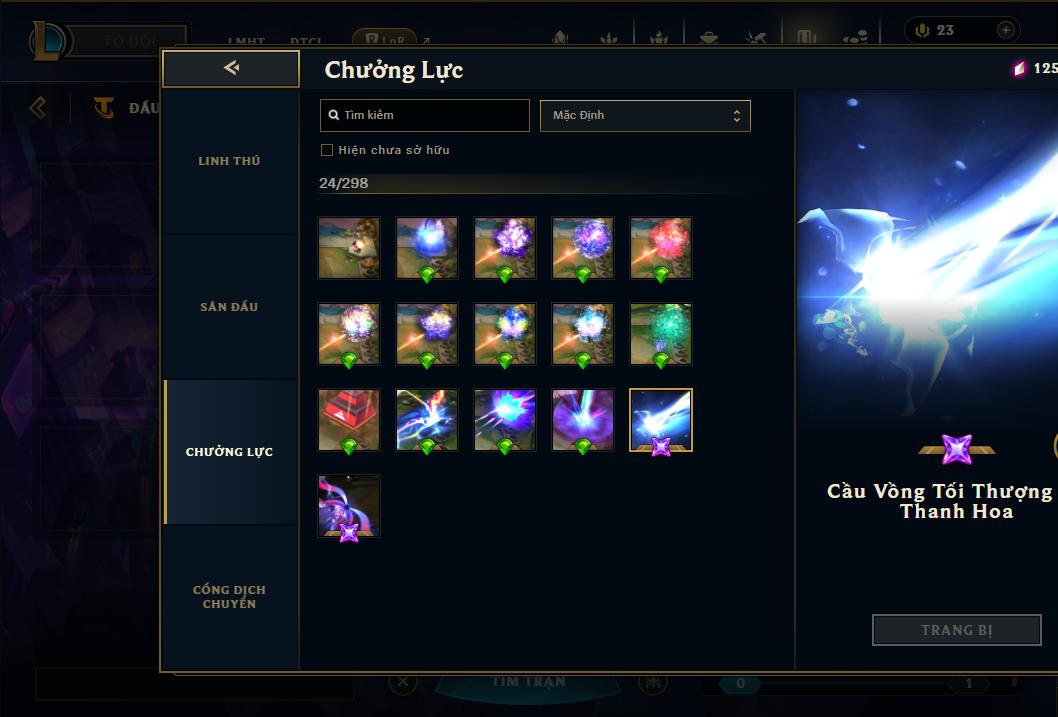Select the green orb boom thumbnail
The image size is (1058, 717).
point(661,334)
